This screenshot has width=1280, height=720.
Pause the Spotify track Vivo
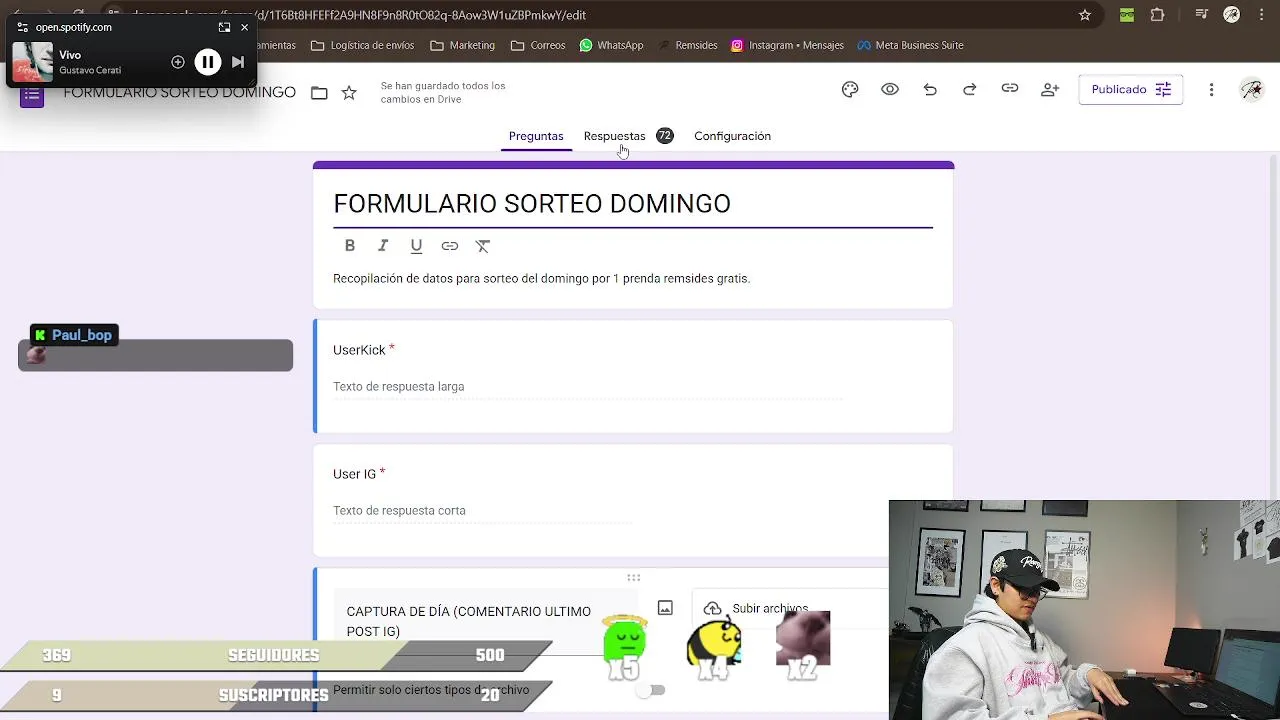tap(207, 62)
